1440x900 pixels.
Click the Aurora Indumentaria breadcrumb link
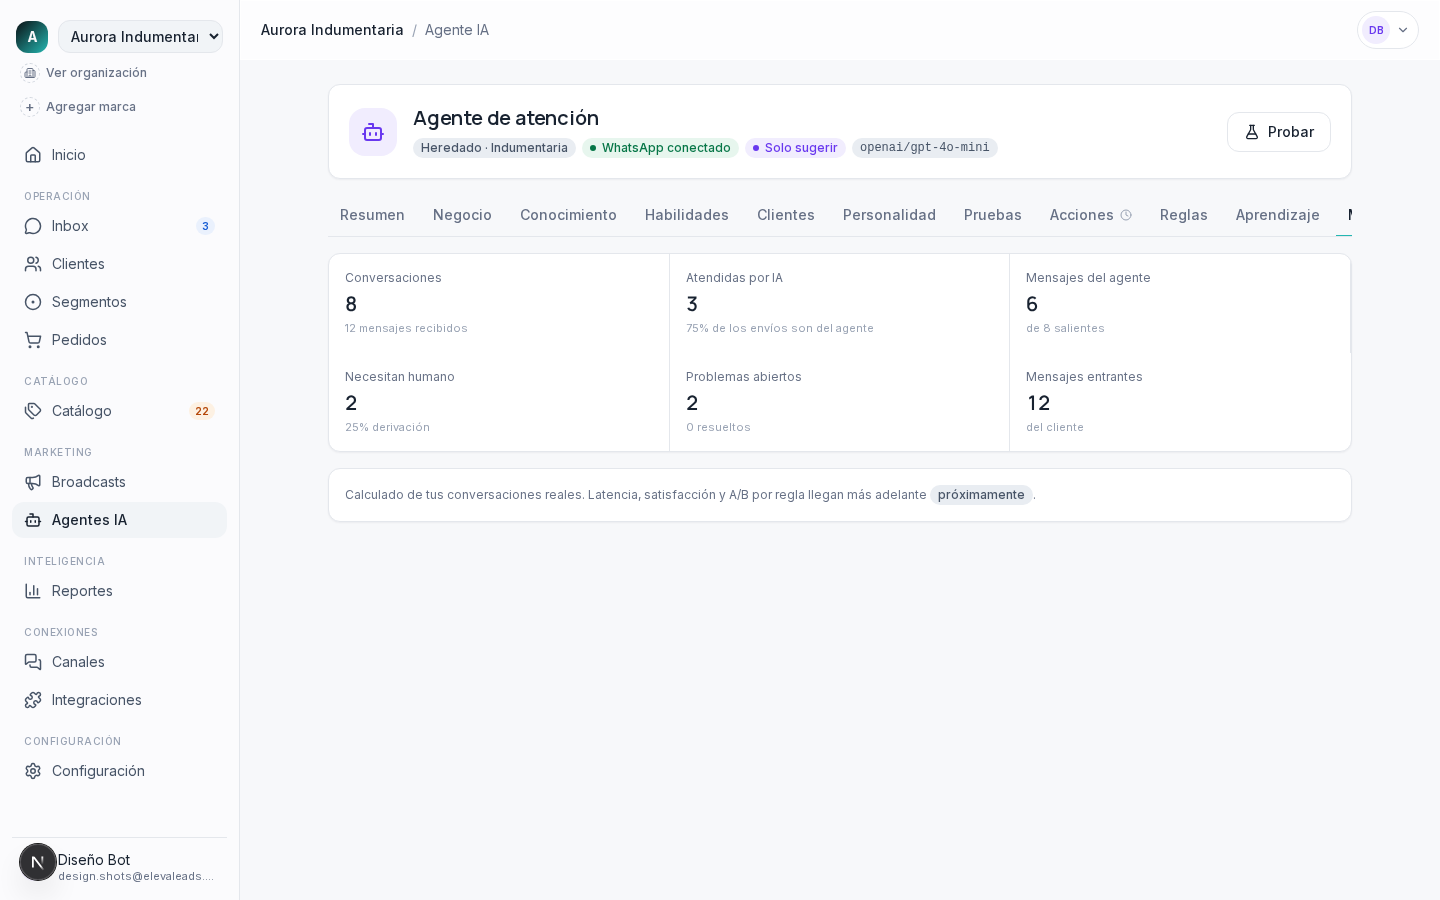[332, 30]
